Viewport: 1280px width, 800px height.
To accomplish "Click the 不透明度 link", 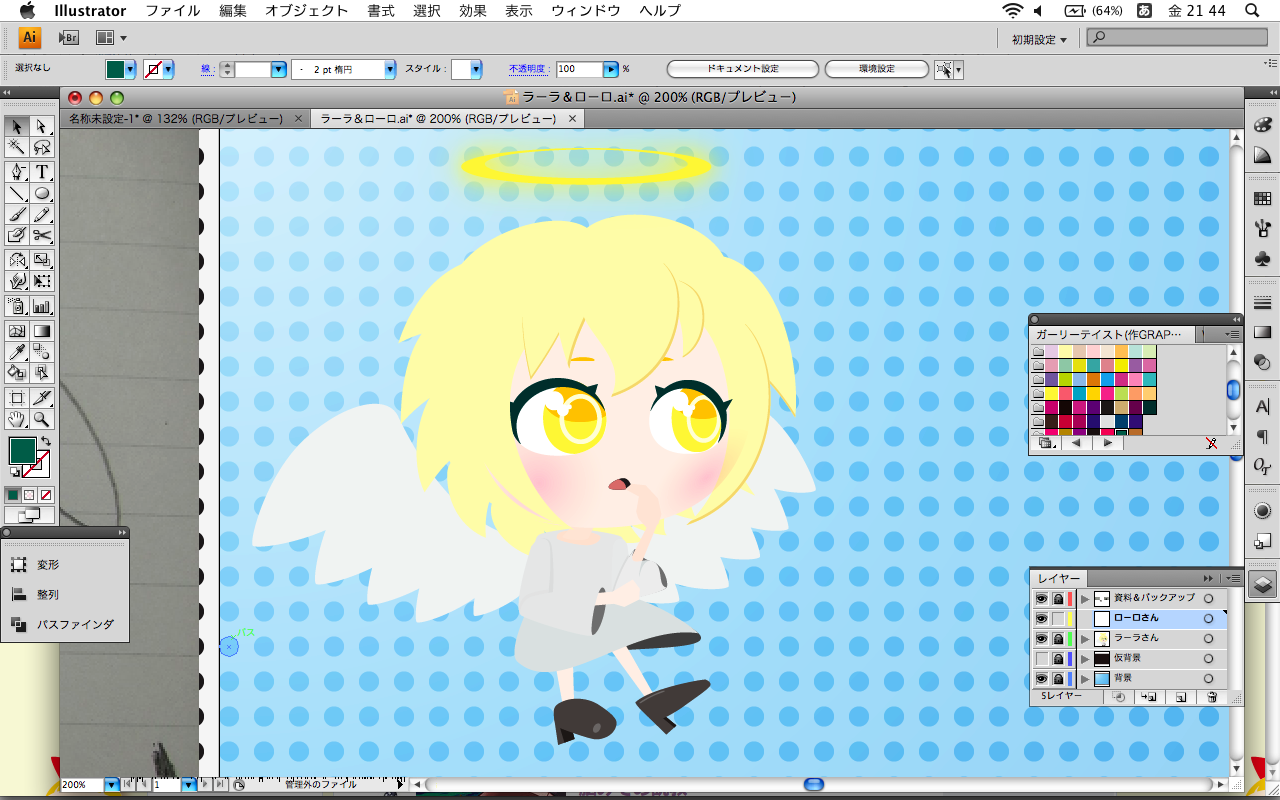I will [x=527, y=69].
